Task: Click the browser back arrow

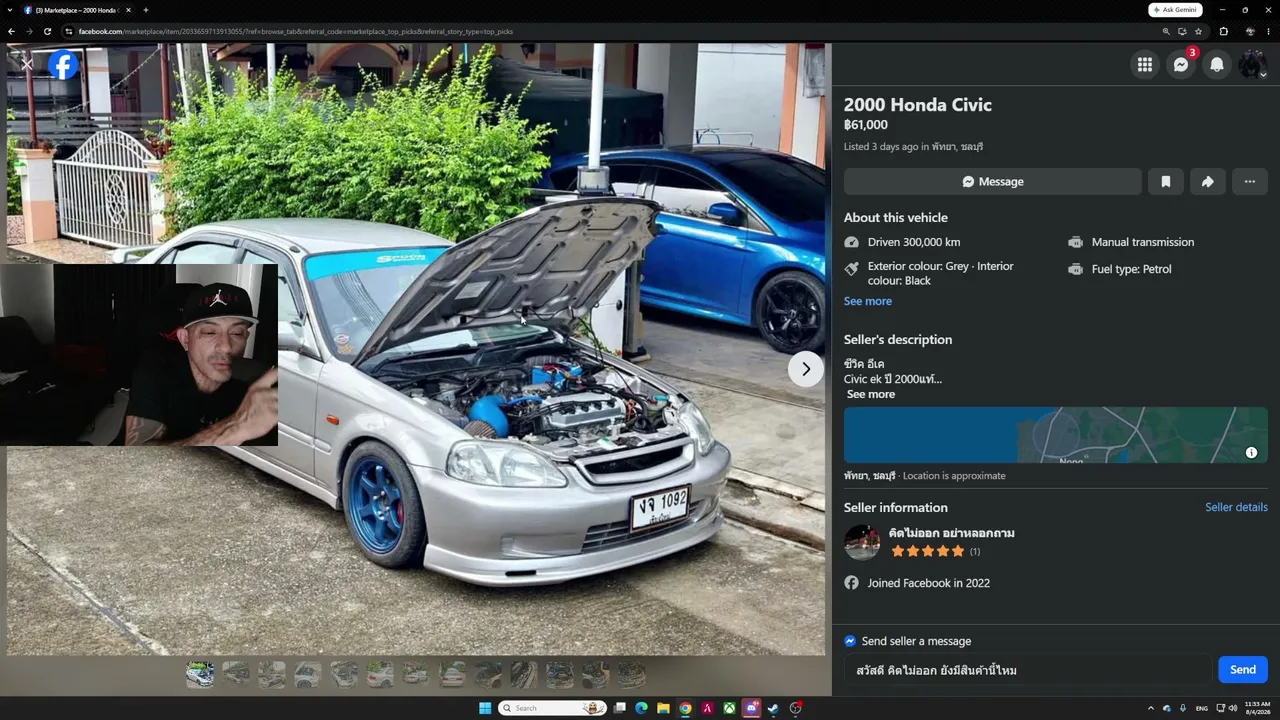Action: 11,31
